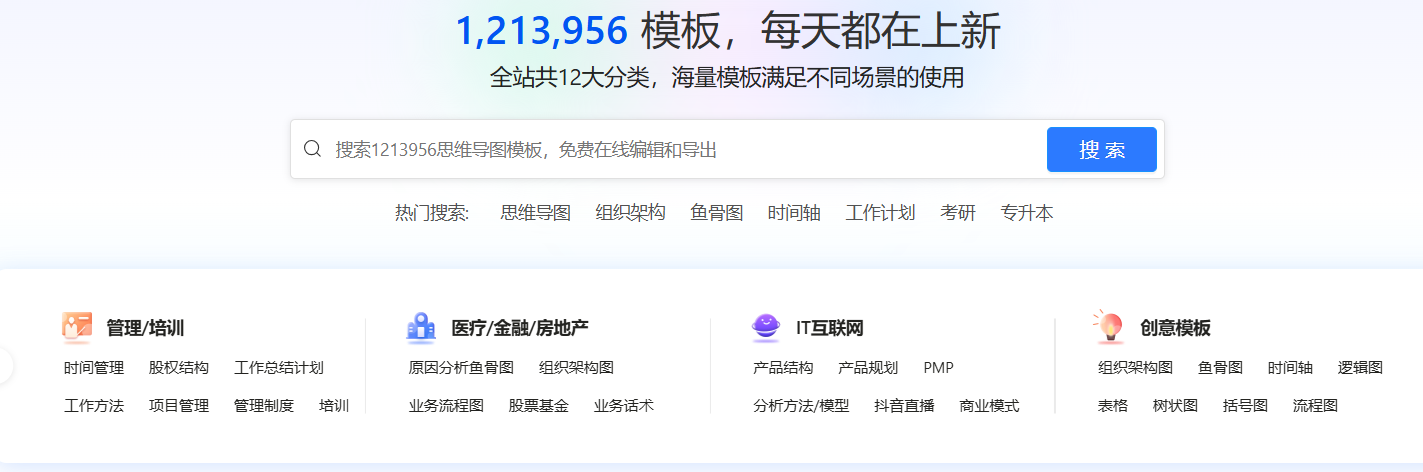This screenshot has width=1423, height=472.
Task: Select 工作方法 link
Action: pos(94,406)
